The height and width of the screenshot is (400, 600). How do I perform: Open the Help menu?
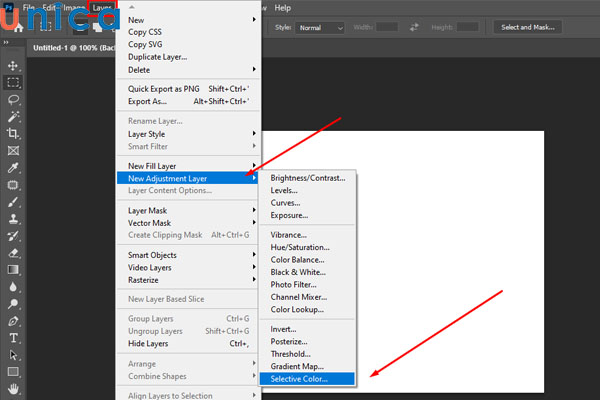tap(282, 8)
